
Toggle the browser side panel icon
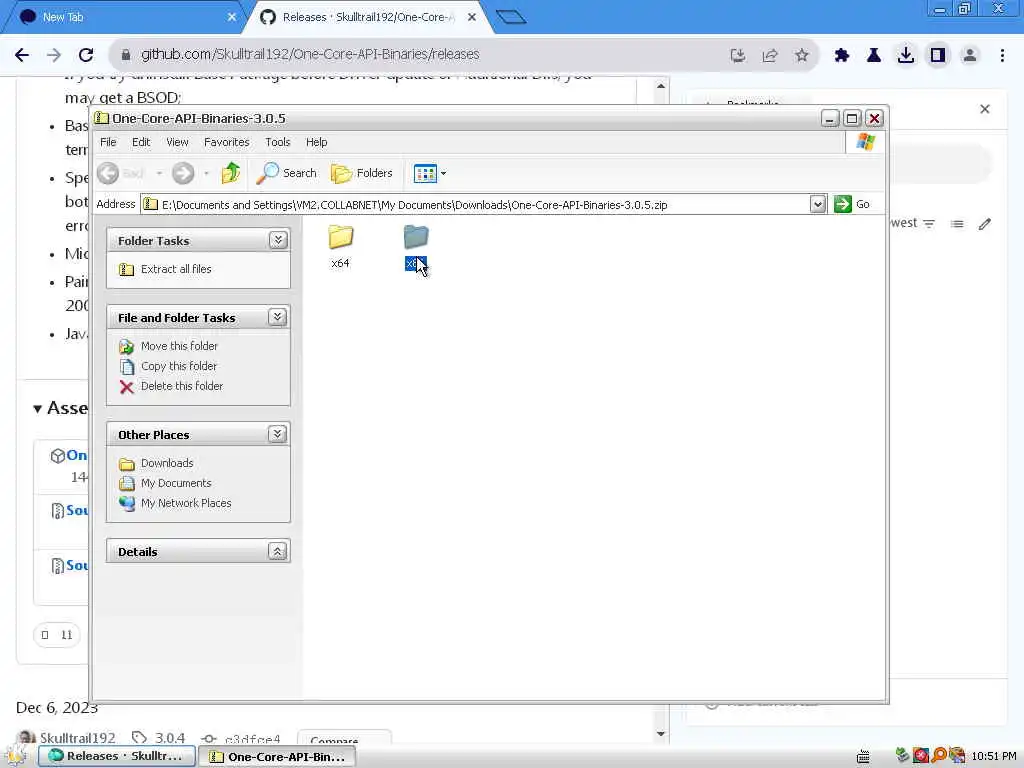click(x=938, y=56)
